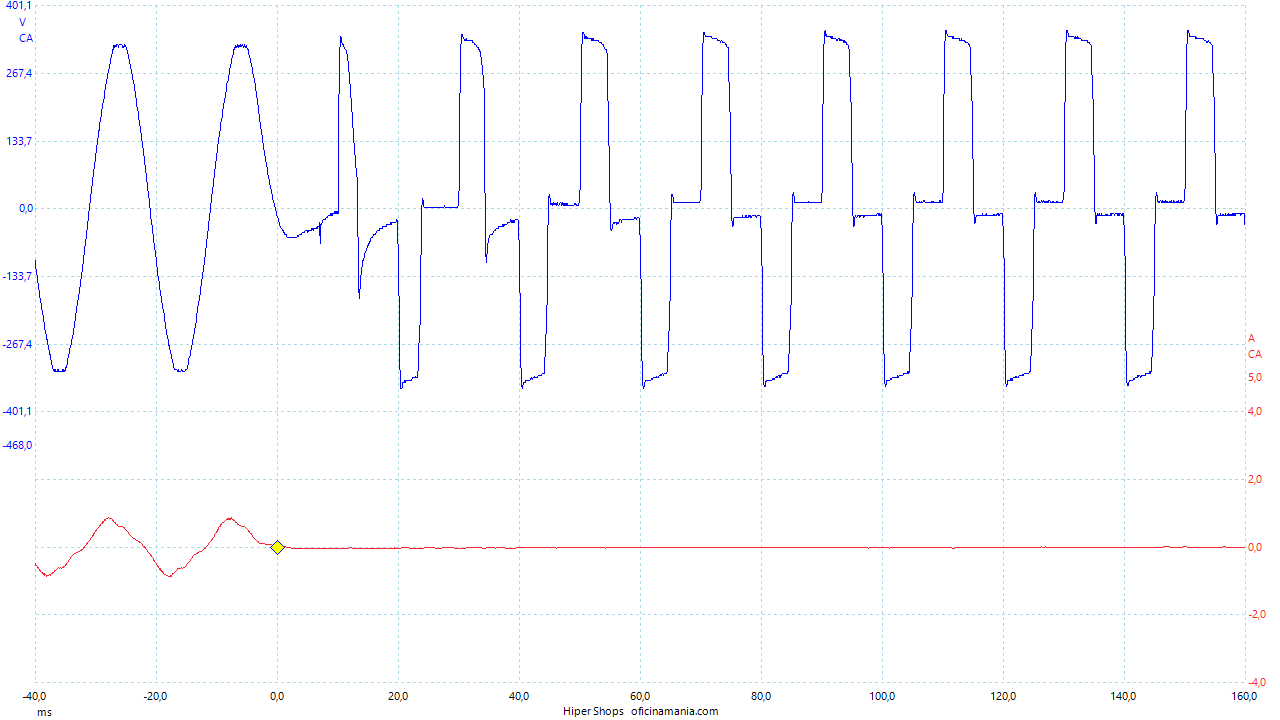Click the yellow diamond trigger marker
Screen dimensions: 1280x720
(x=278, y=547)
